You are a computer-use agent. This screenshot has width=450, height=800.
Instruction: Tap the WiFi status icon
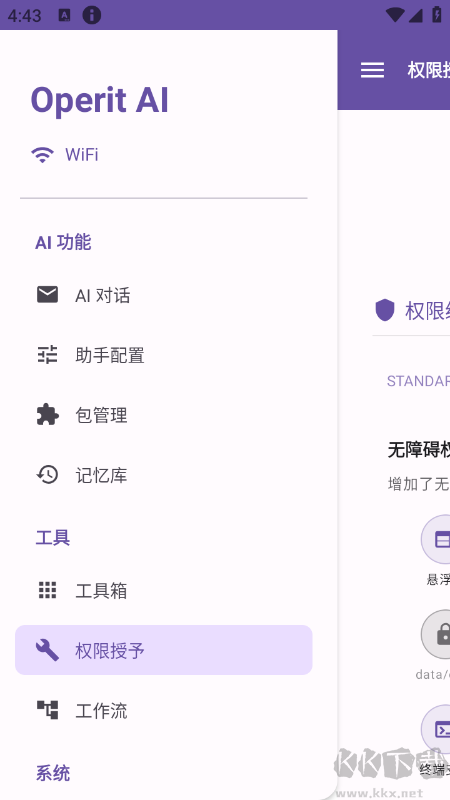click(42, 154)
